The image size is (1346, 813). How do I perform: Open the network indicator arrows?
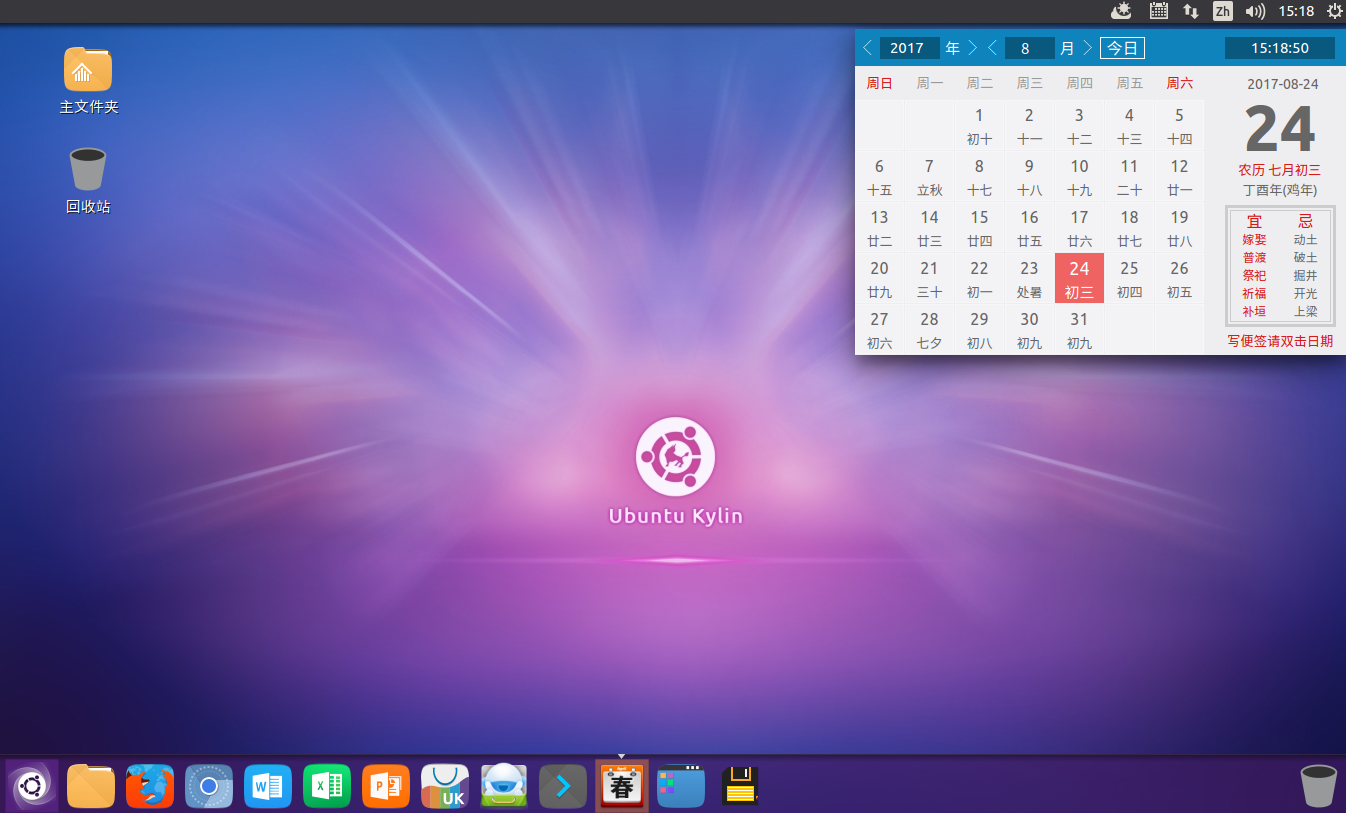click(x=1191, y=11)
